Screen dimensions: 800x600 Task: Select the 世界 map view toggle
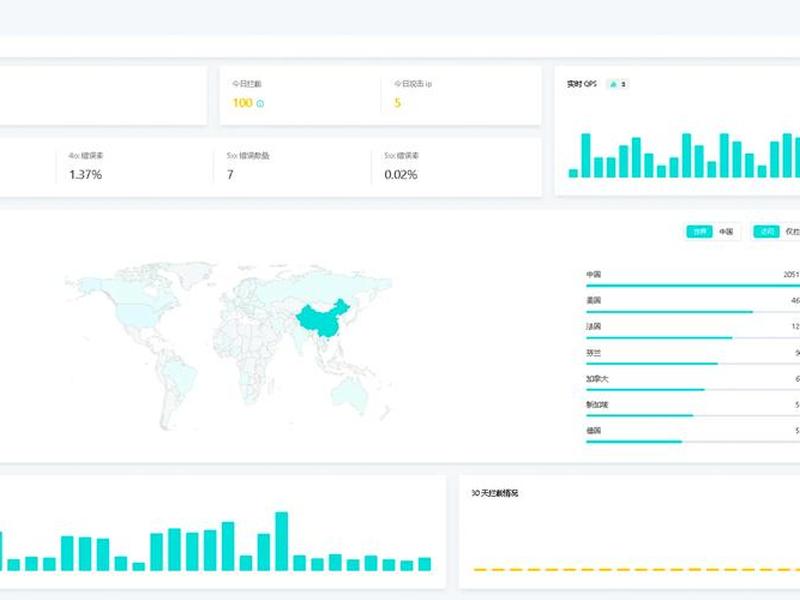click(699, 232)
